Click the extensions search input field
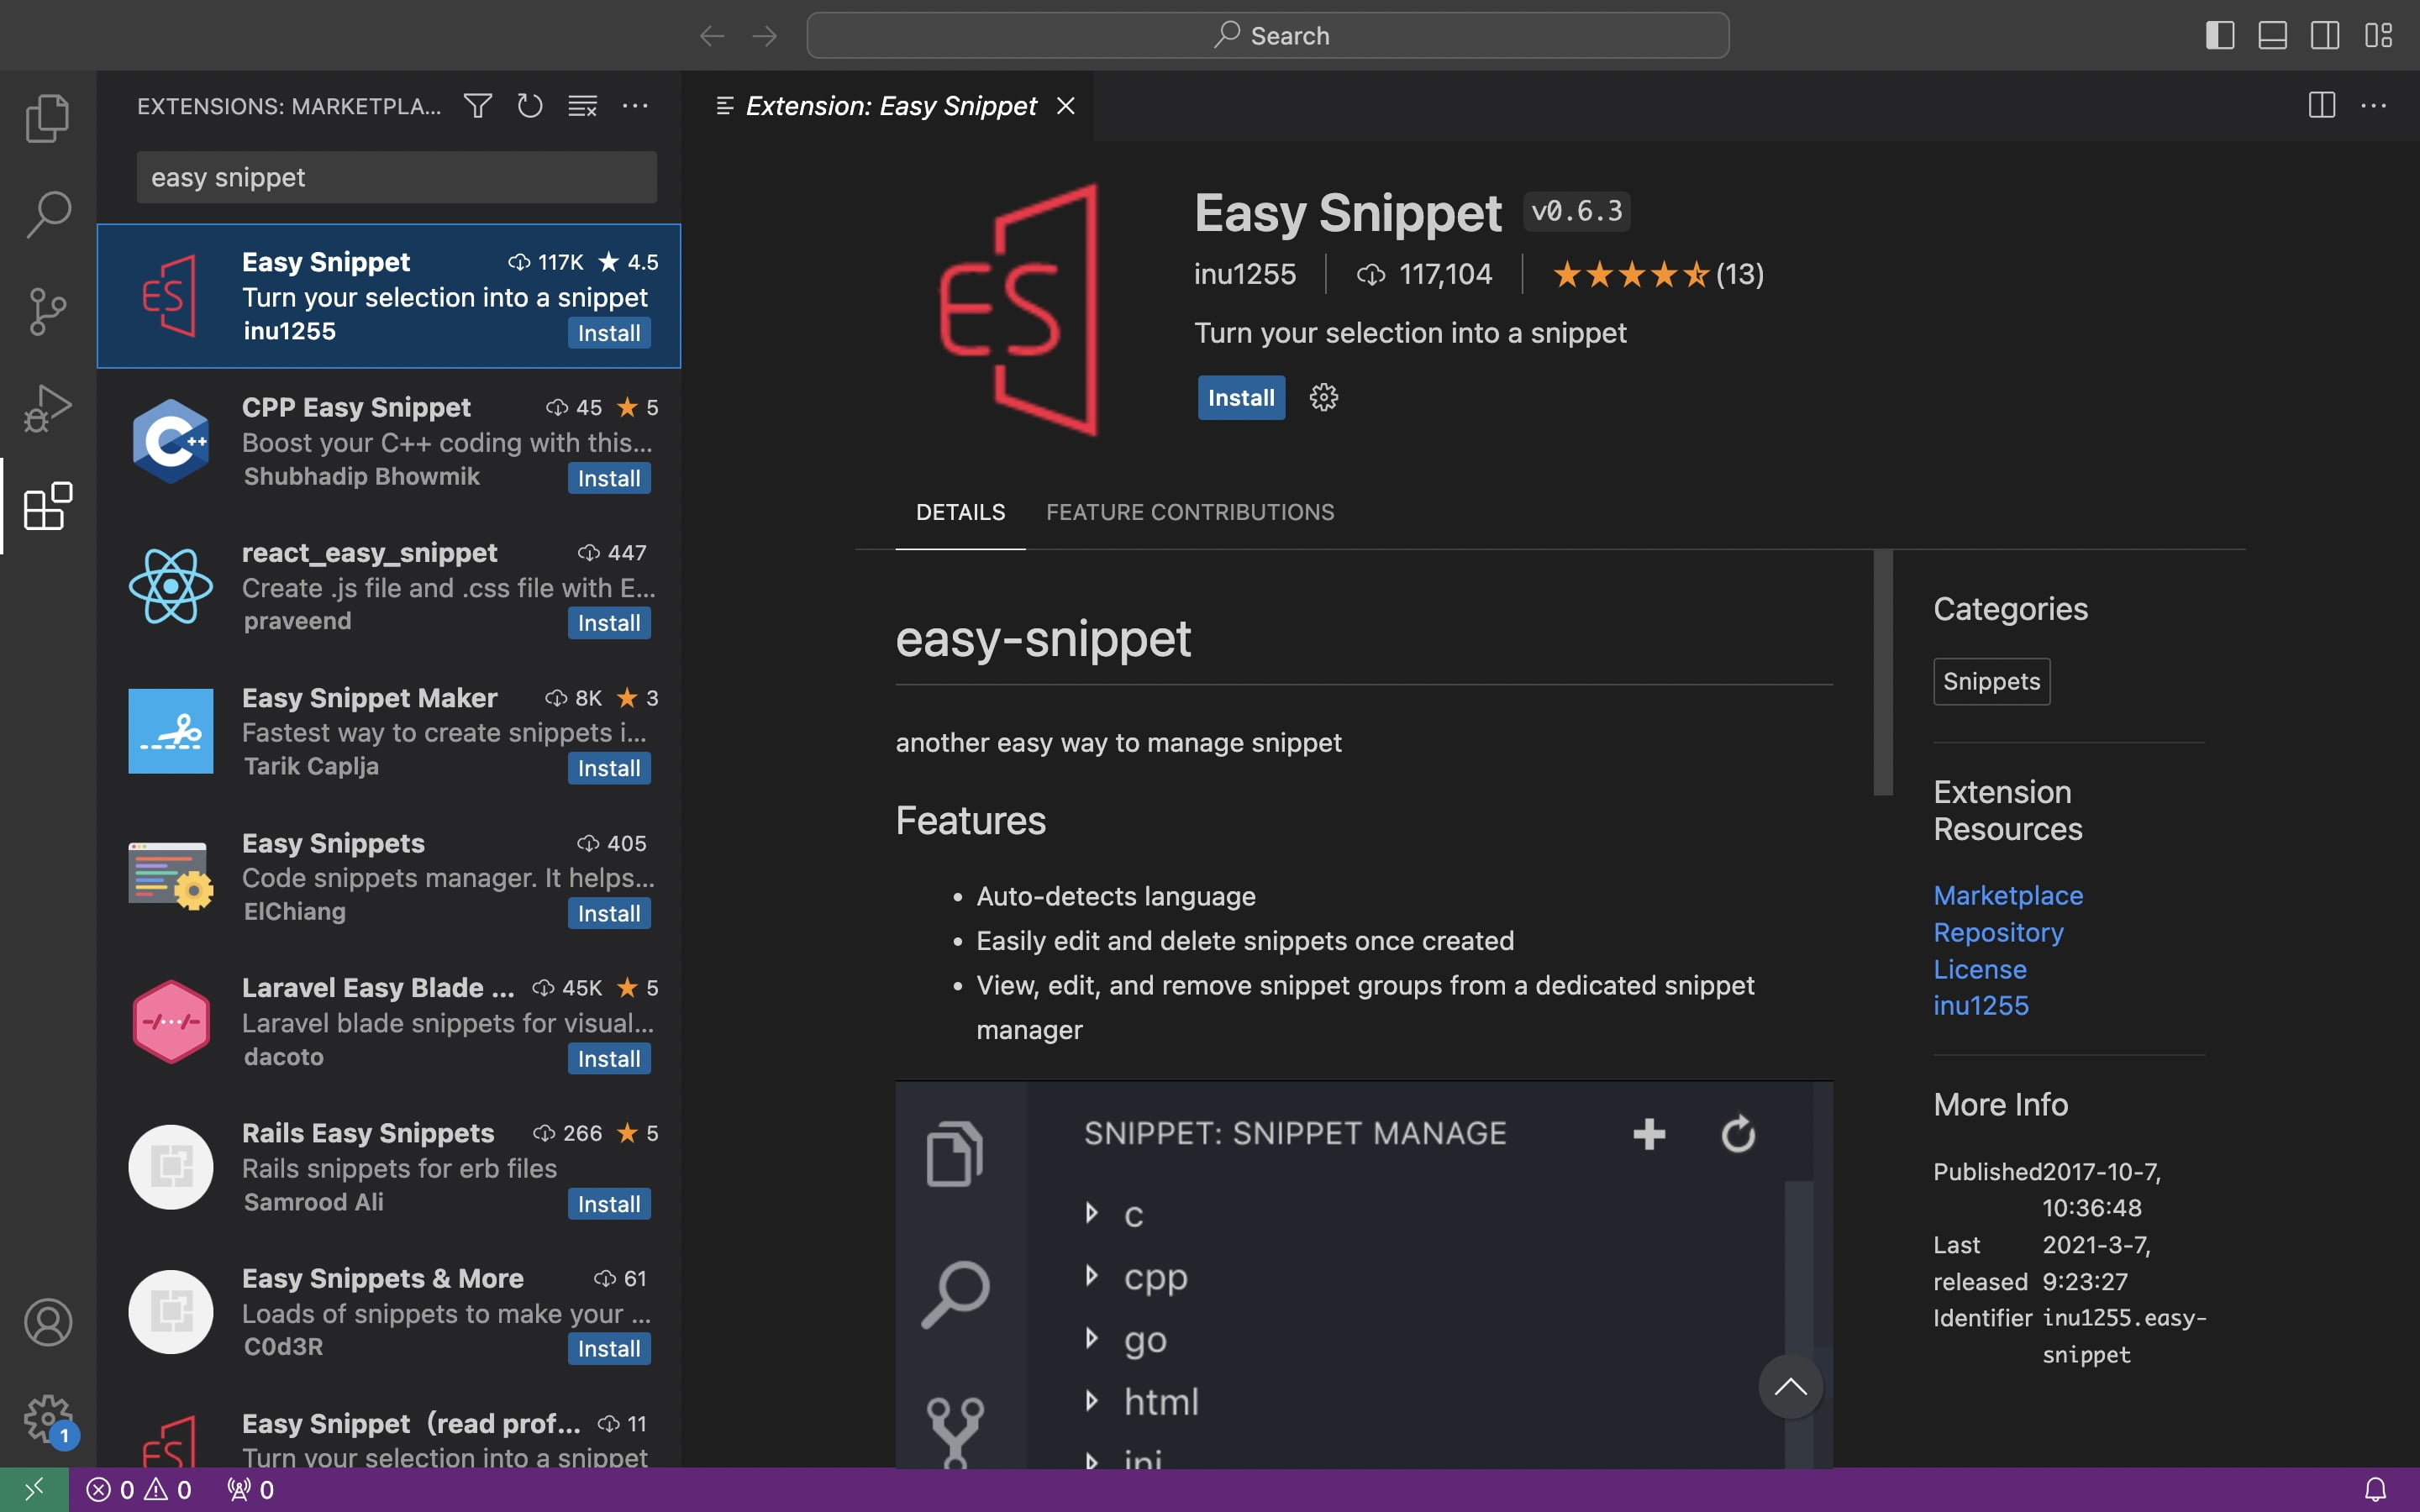Screen dimensions: 2420x1512 [396, 178]
